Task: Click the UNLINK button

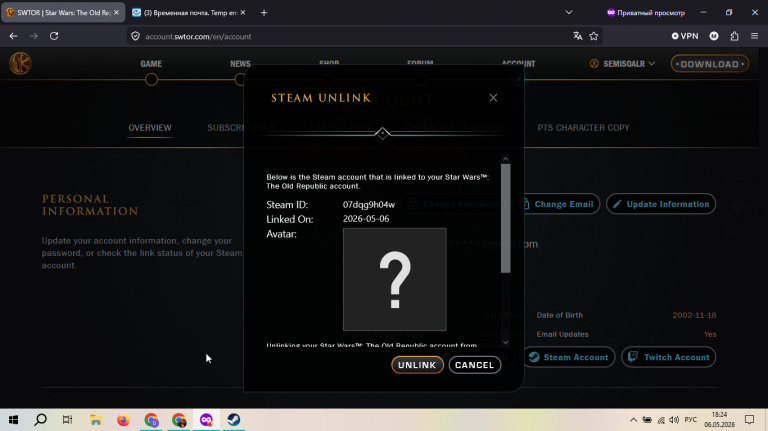Action: point(417,365)
